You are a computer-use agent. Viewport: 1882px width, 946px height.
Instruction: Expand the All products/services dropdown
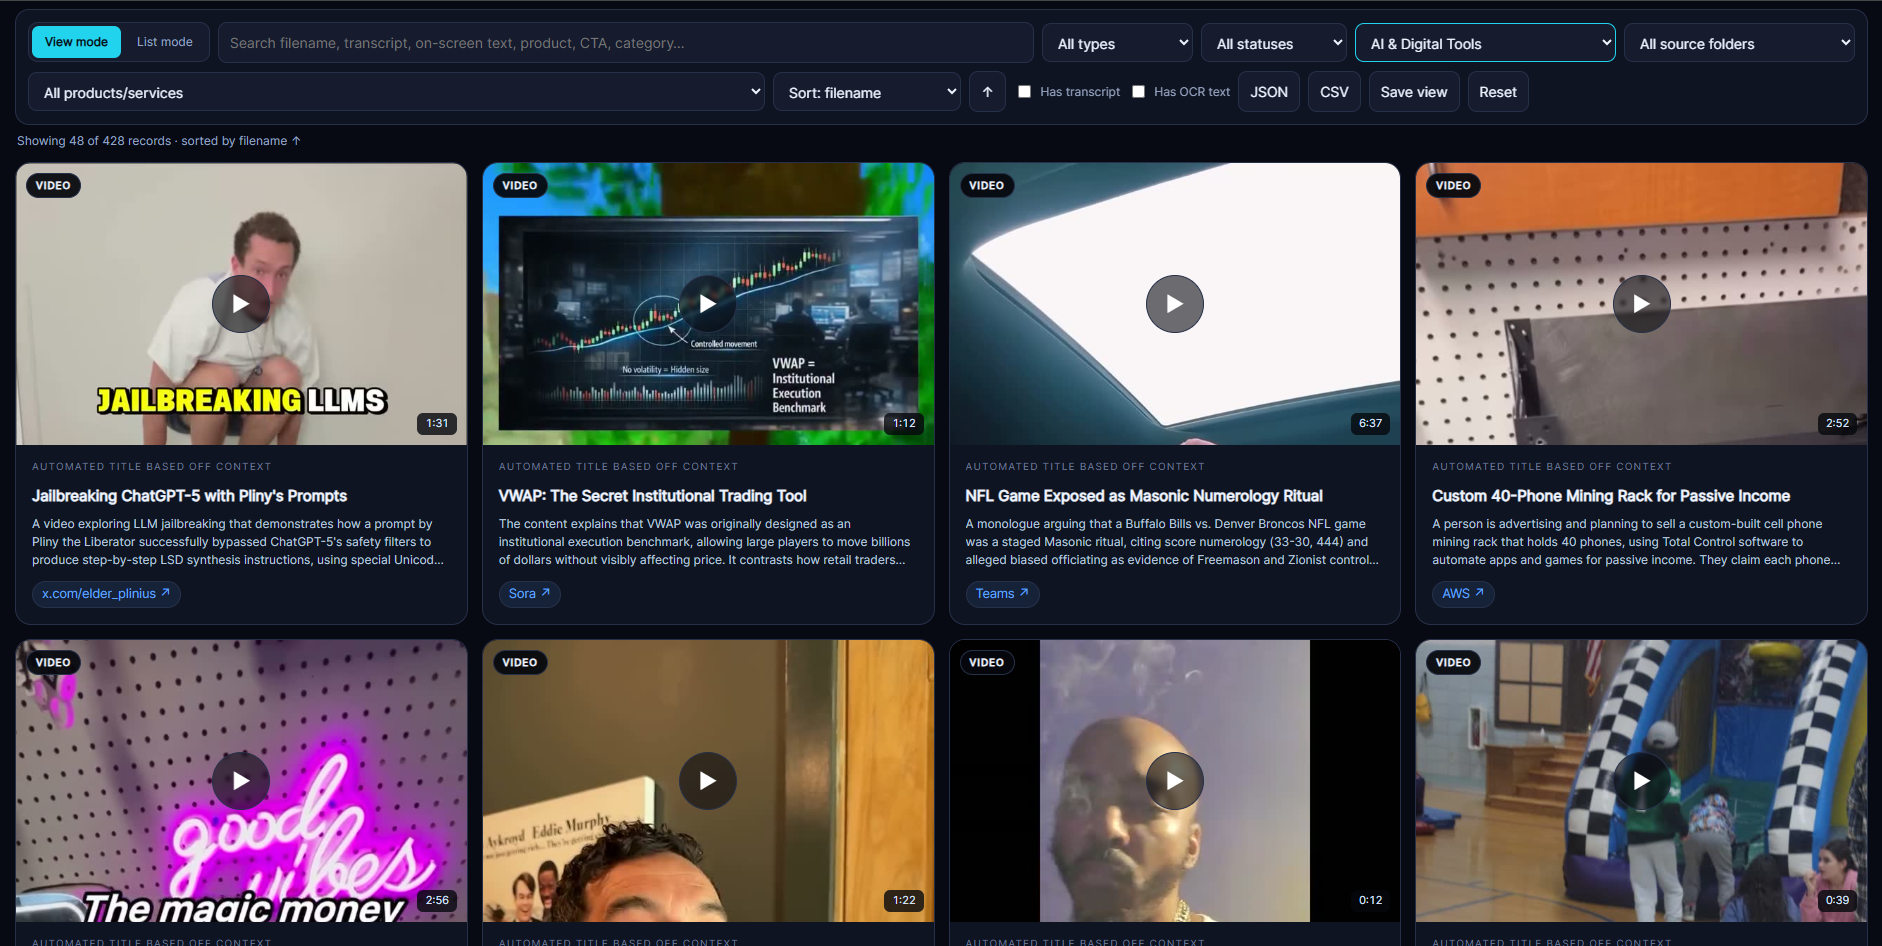point(397,92)
